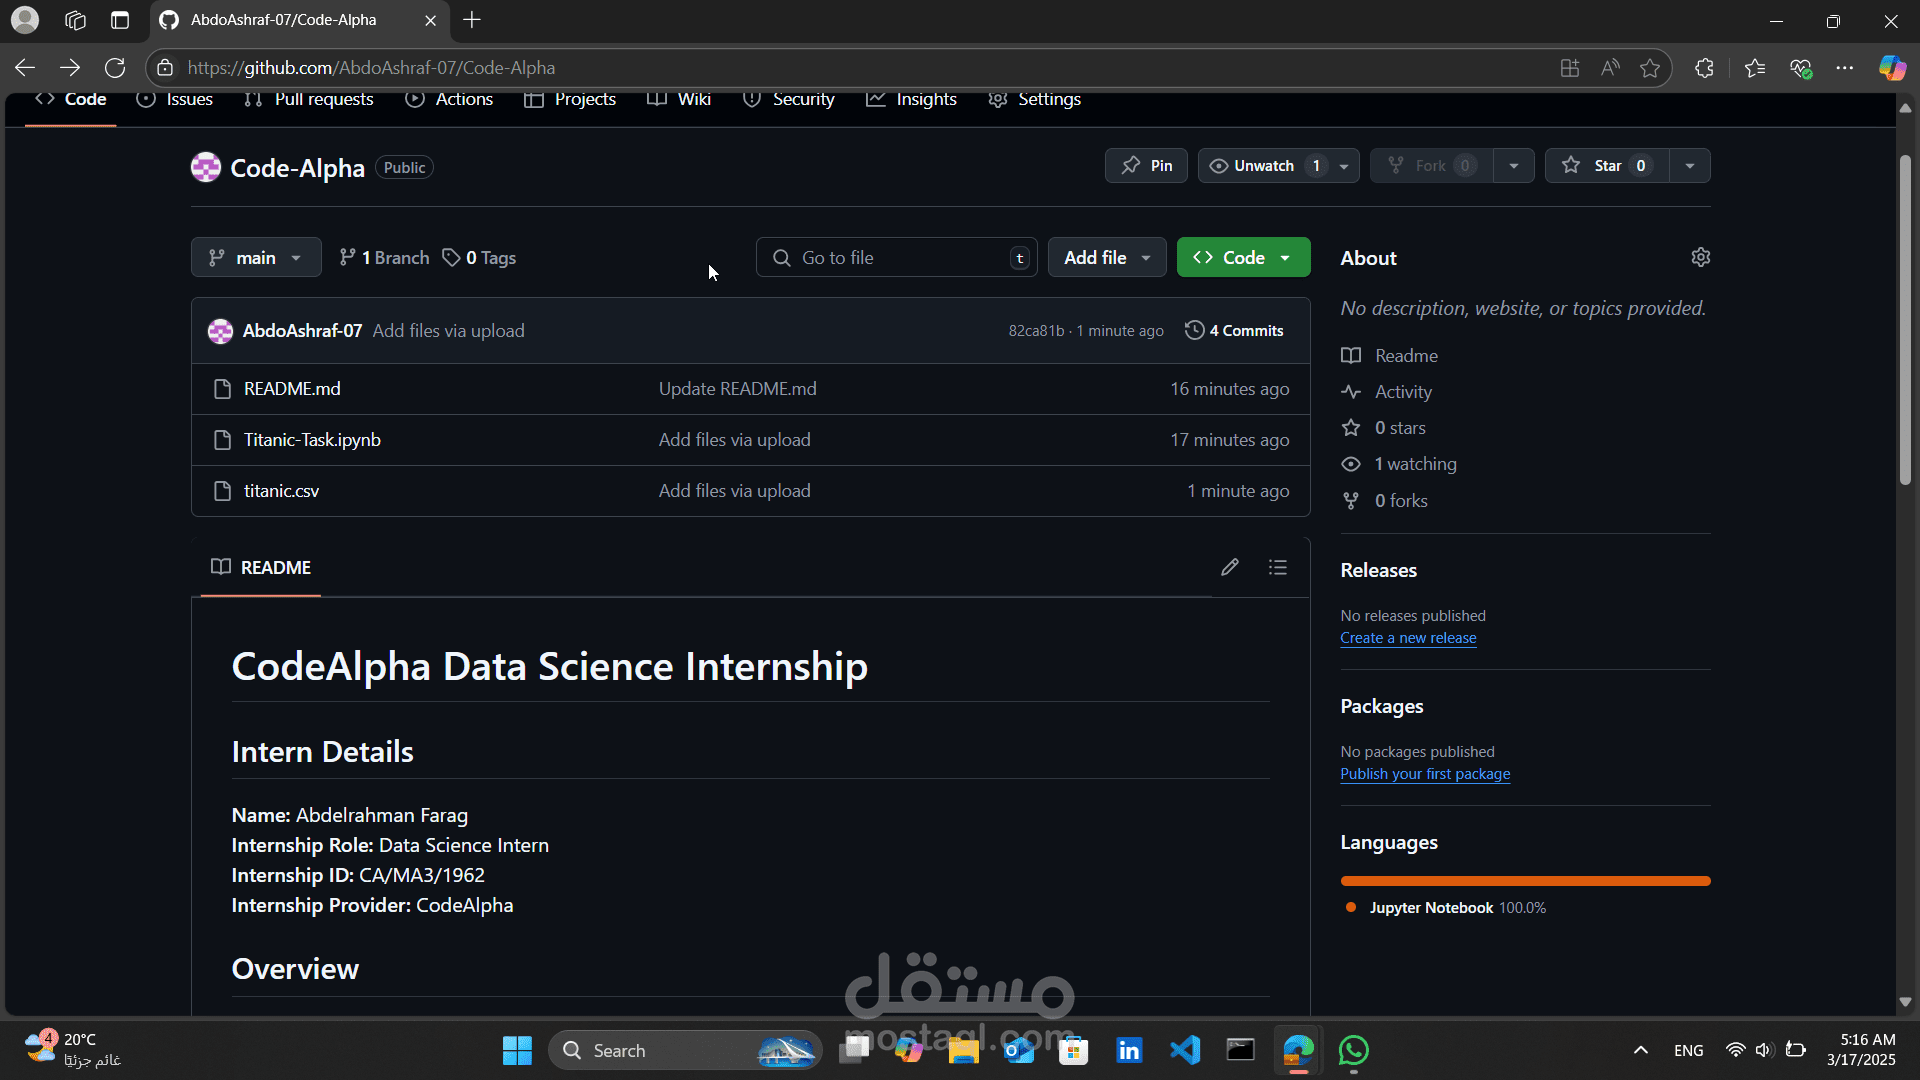Click the AbdoAshraf-07 author link
The width and height of the screenshot is (1920, 1080).
pyautogui.click(x=302, y=330)
